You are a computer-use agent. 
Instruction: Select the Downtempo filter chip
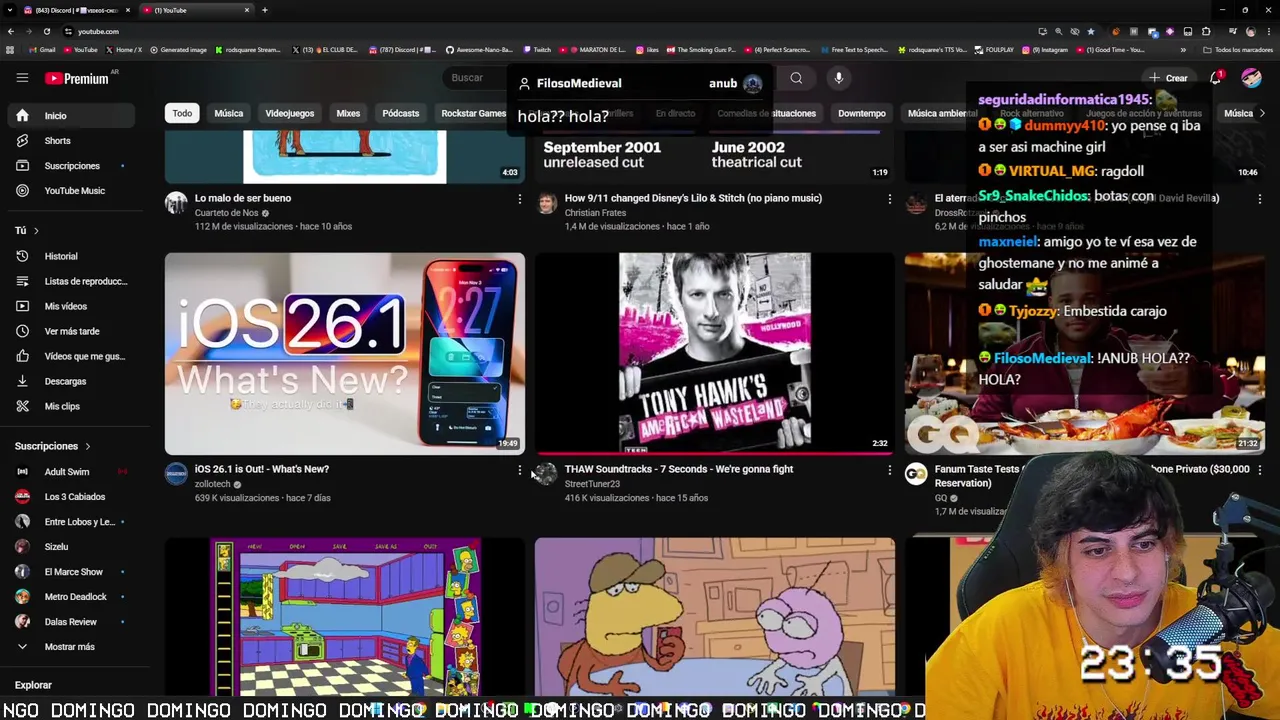coord(862,113)
